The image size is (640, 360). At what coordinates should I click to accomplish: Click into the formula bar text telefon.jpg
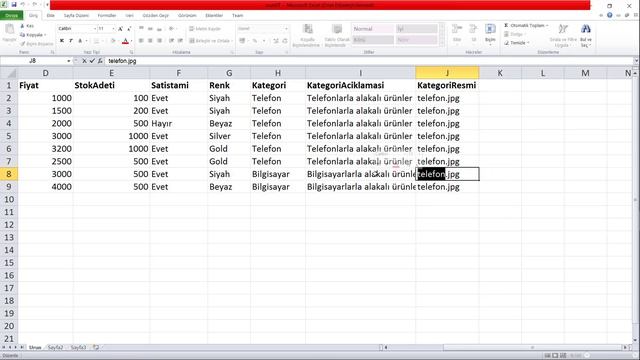[x=122, y=61]
